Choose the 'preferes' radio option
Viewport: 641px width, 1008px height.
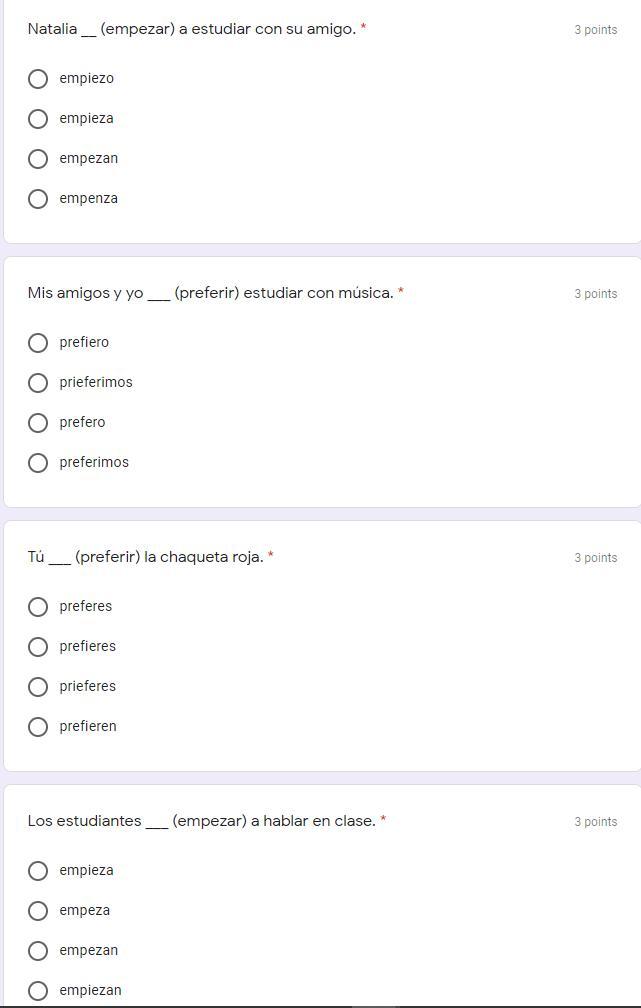pos(38,607)
